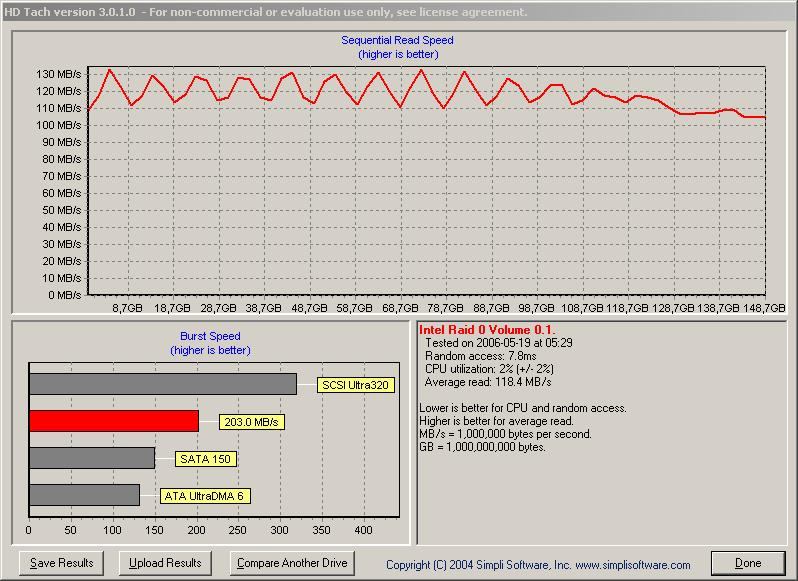Click the 400 tick on burst axis
The image size is (798, 581).
[363, 530]
